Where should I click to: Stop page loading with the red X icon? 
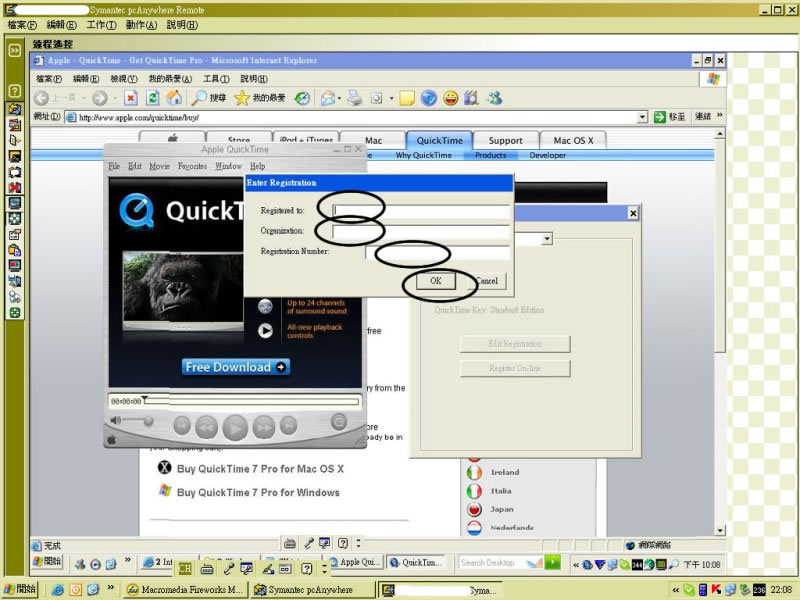(131, 98)
